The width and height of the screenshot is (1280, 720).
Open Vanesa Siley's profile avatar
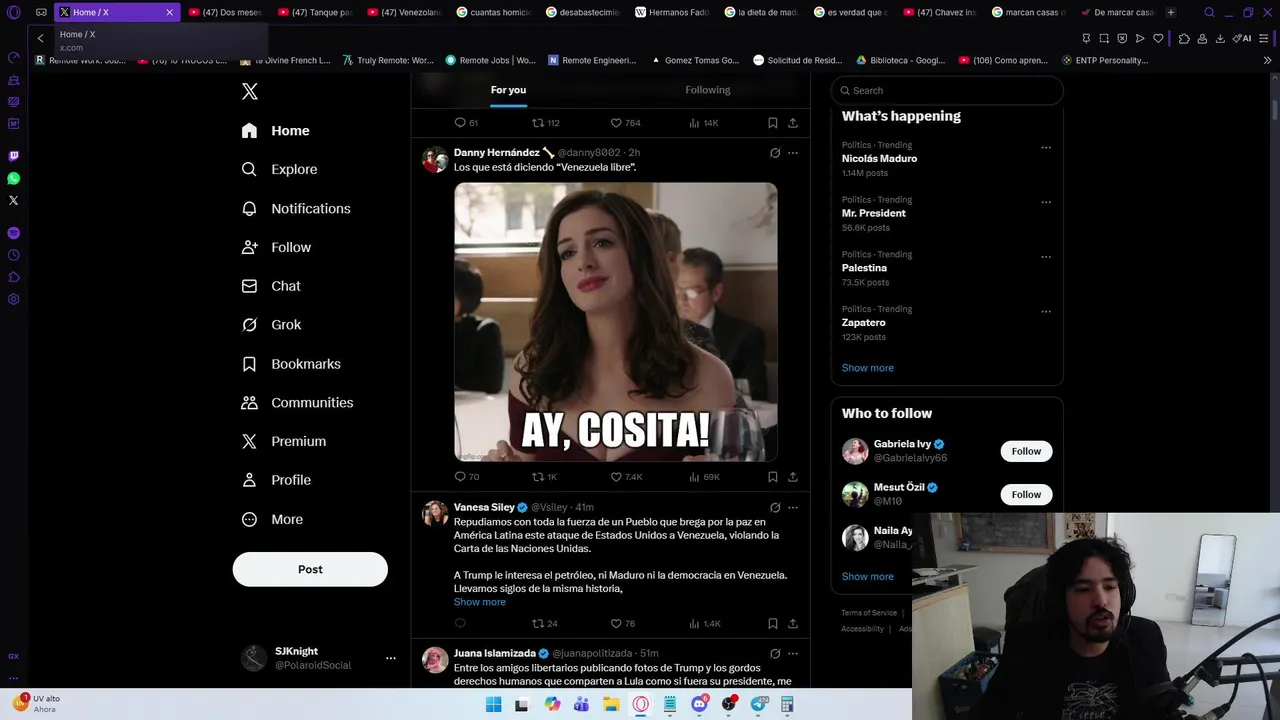pyautogui.click(x=435, y=514)
